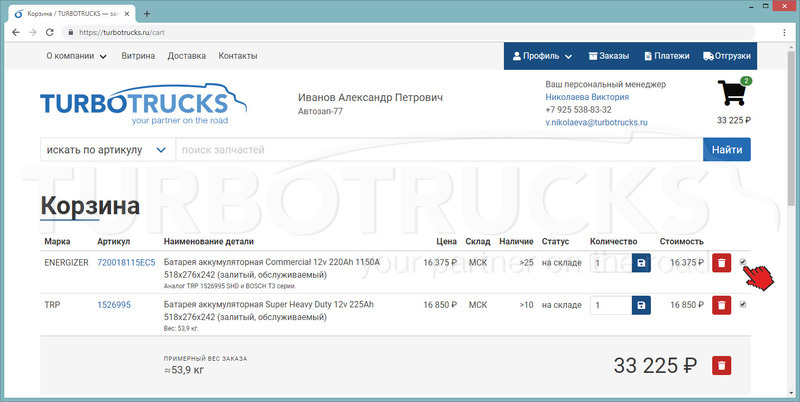The width and height of the screenshot is (800, 402).
Task: Open article 1526995 link
Action: pyautogui.click(x=114, y=305)
